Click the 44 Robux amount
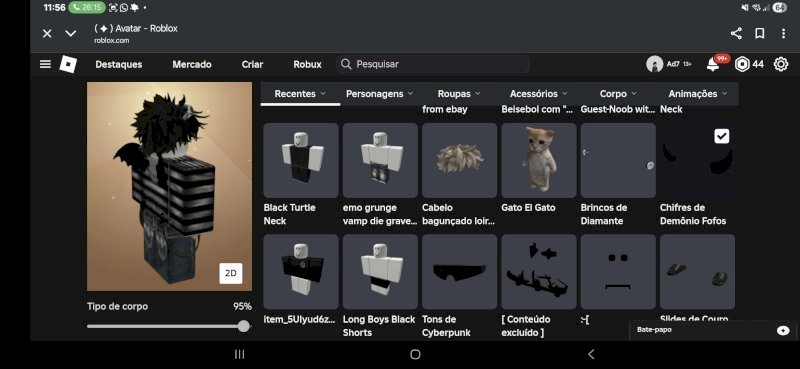 pos(758,64)
